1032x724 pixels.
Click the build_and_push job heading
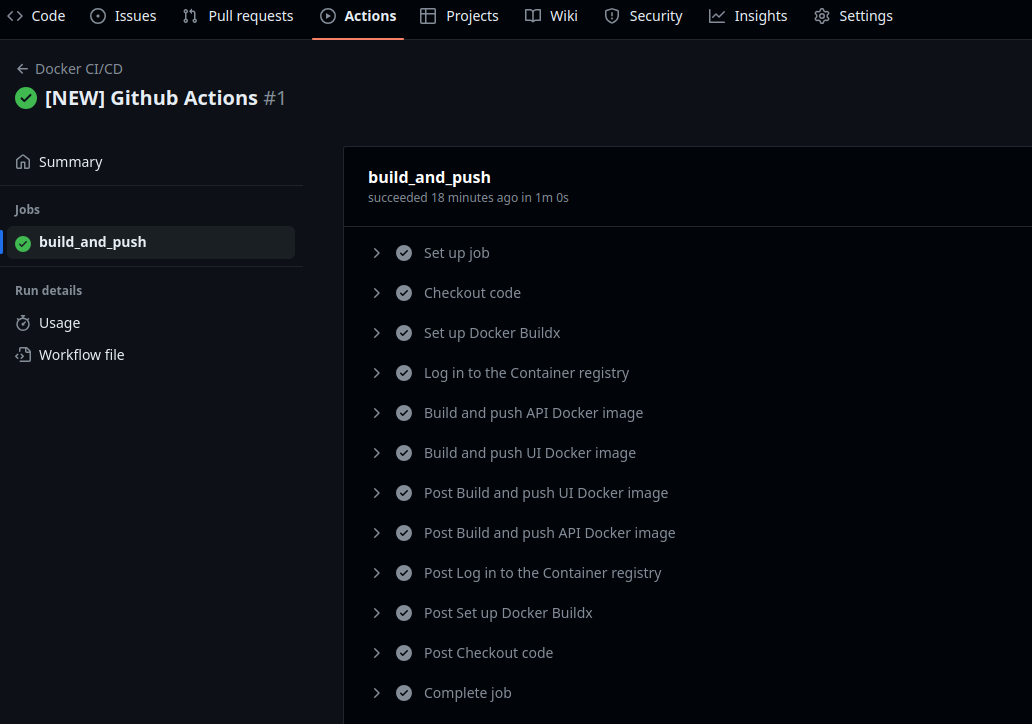pos(429,178)
